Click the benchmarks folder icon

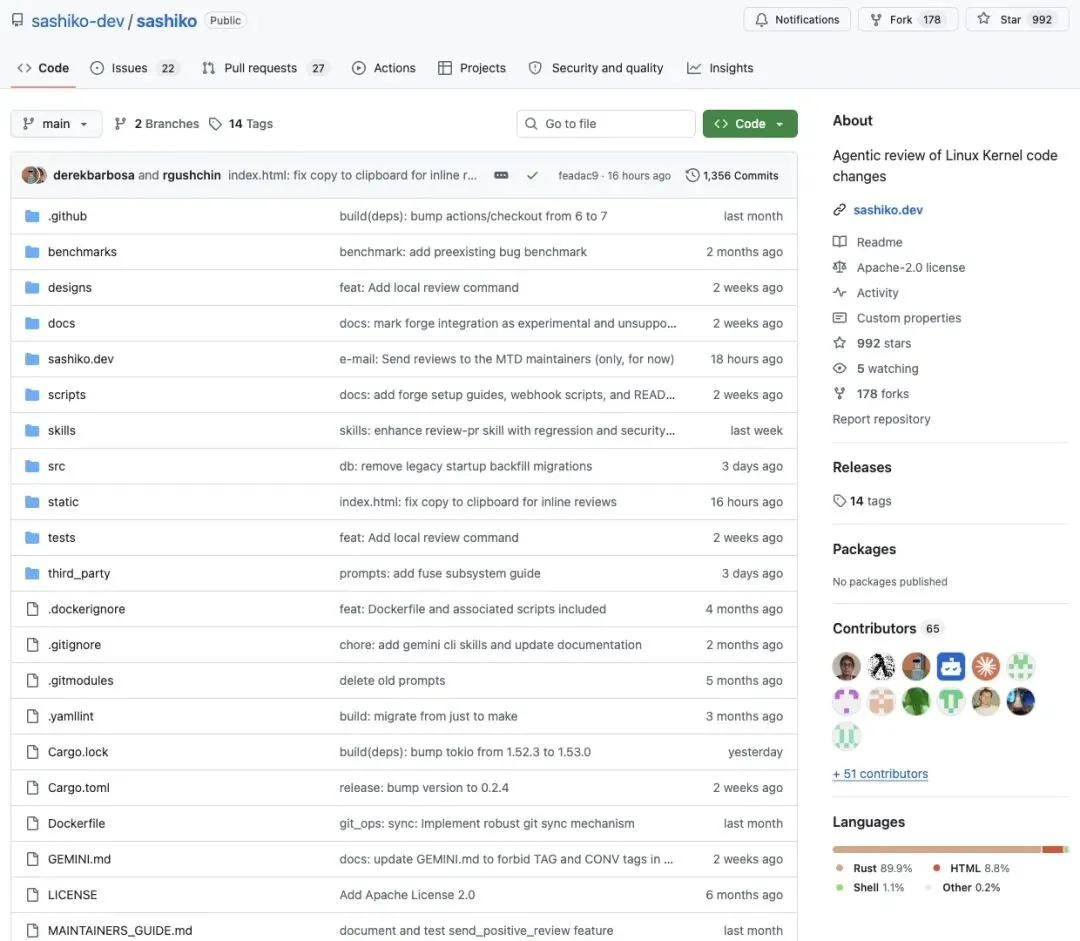tap(32, 252)
